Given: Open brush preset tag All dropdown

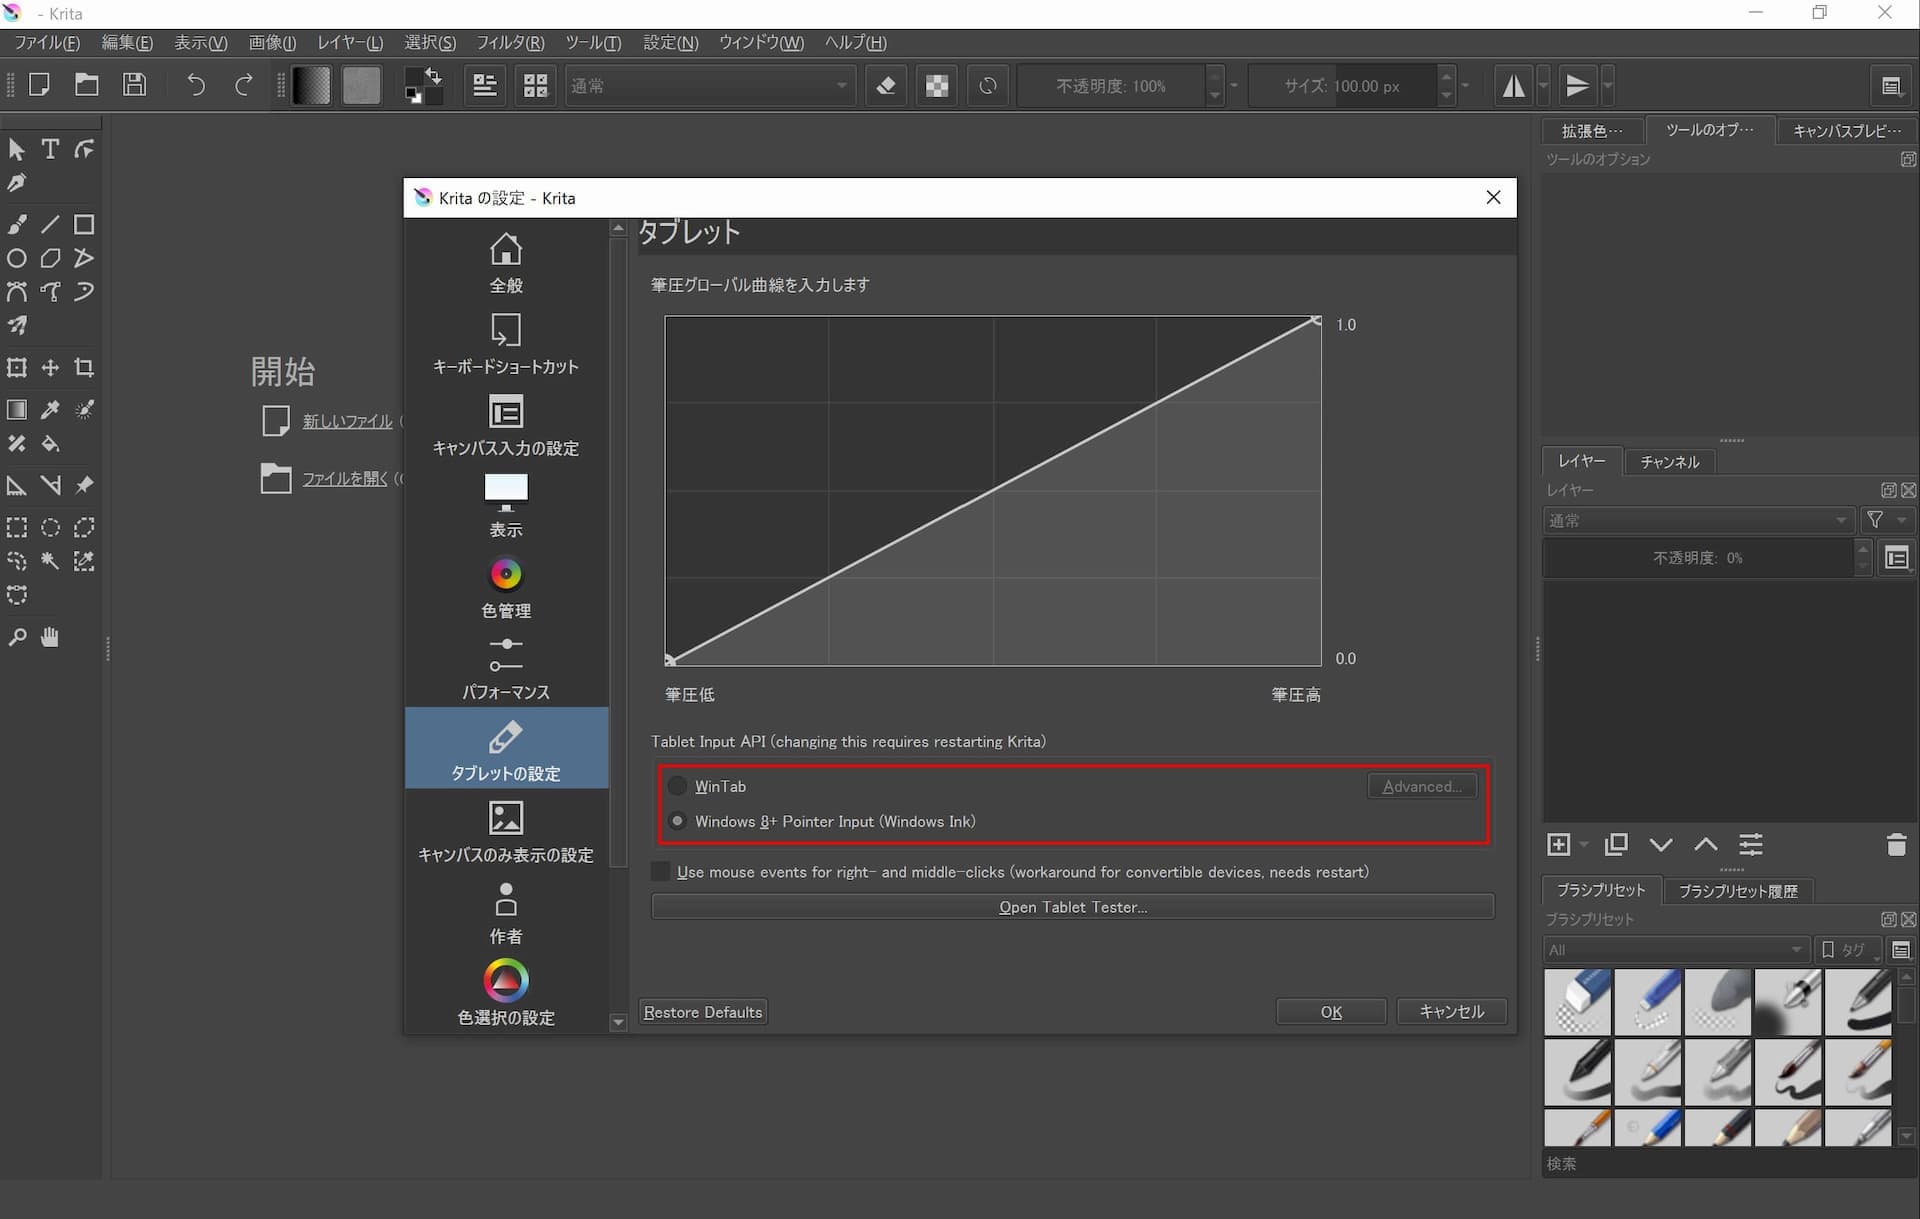Looking at the screenshot, I should tap(1676, 950).
